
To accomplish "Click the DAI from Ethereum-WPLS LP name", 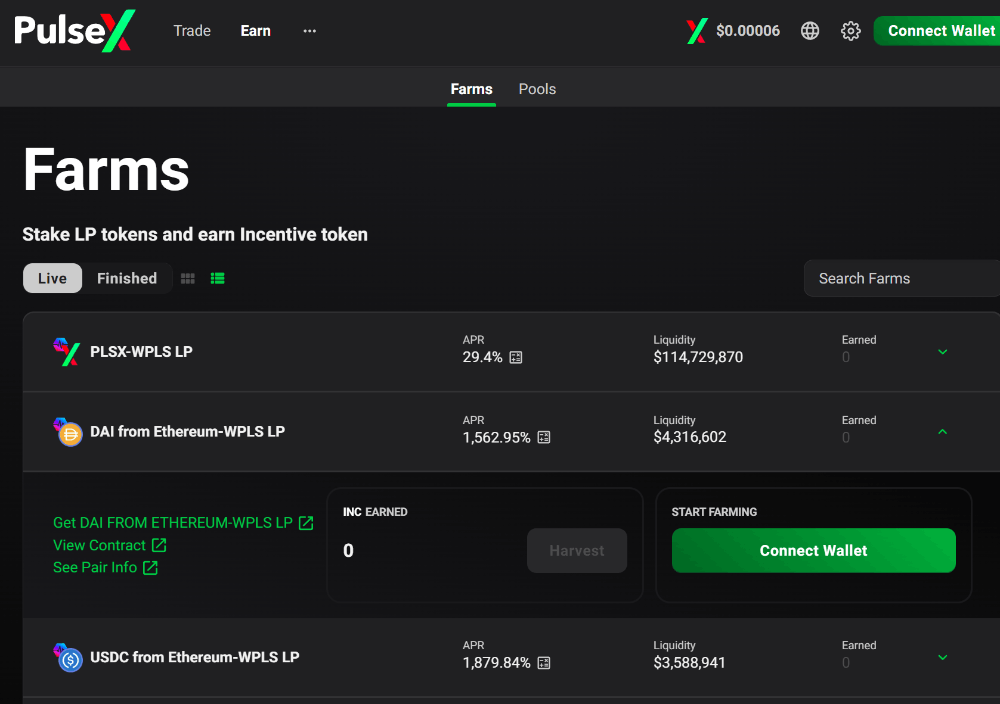I will tap(188, 432).
